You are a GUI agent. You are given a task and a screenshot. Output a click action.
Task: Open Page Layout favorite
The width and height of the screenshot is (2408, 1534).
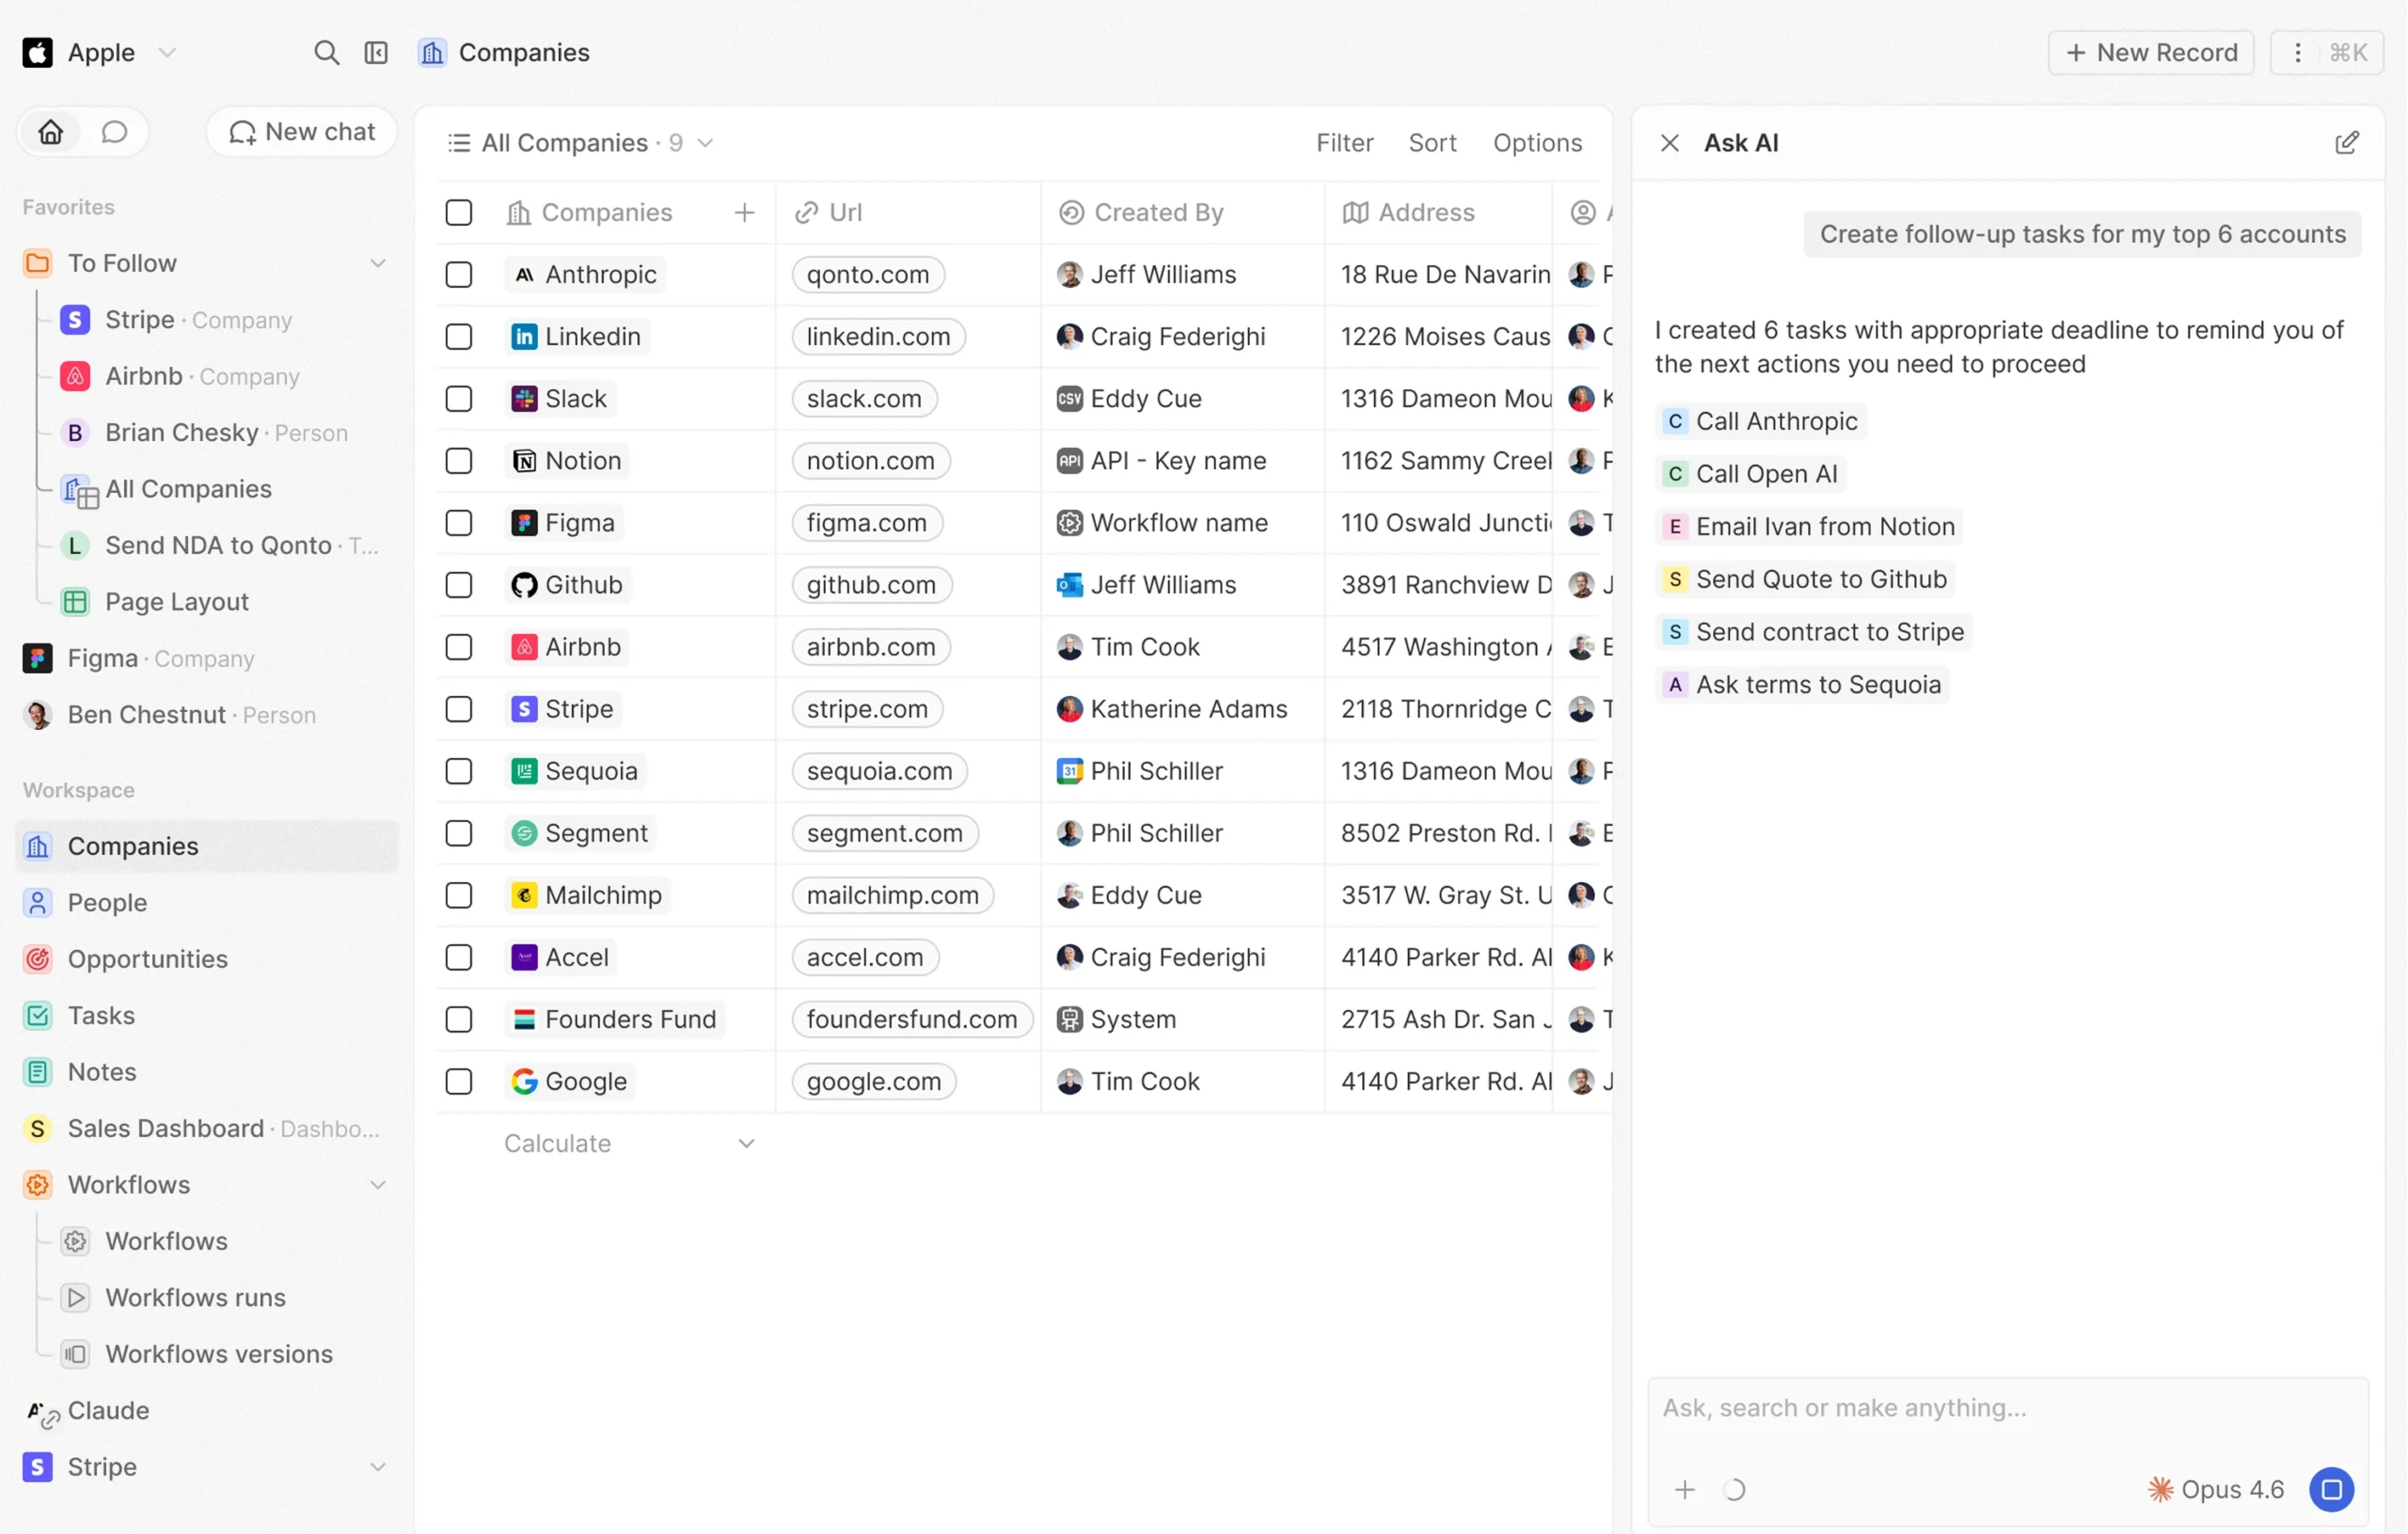pos(177,601)
